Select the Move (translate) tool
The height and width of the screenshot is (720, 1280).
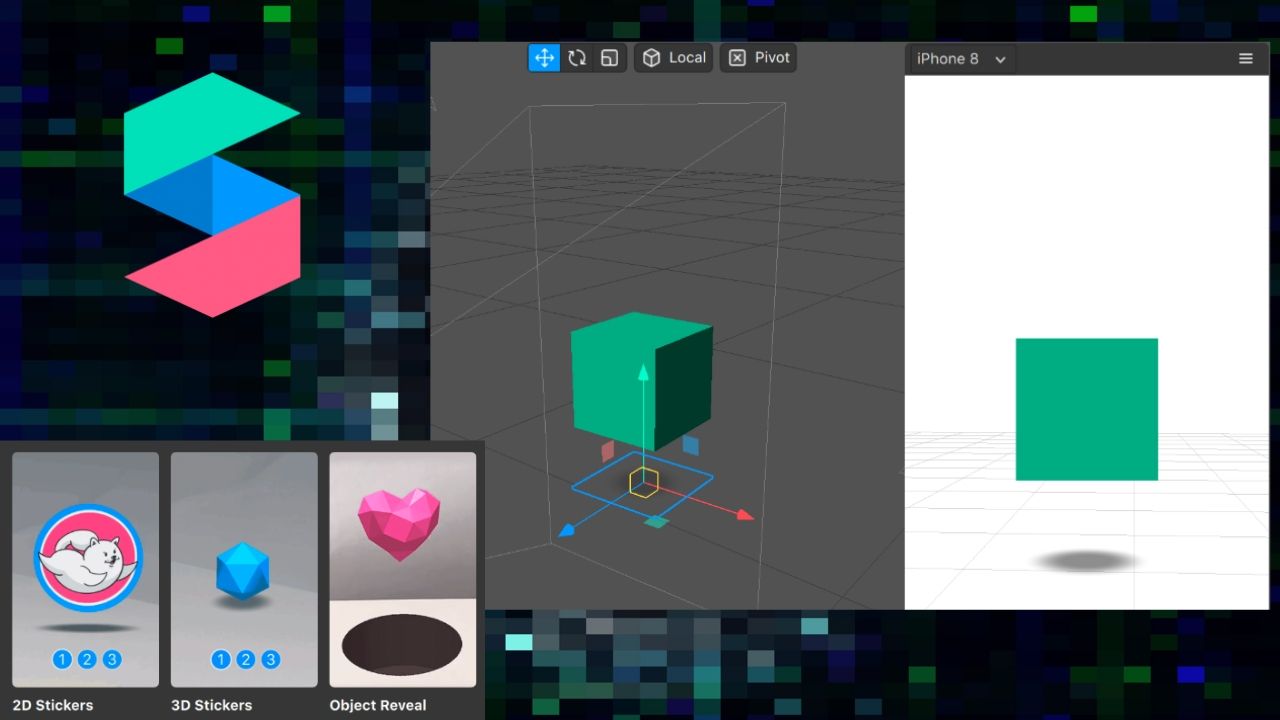[544, 58]
